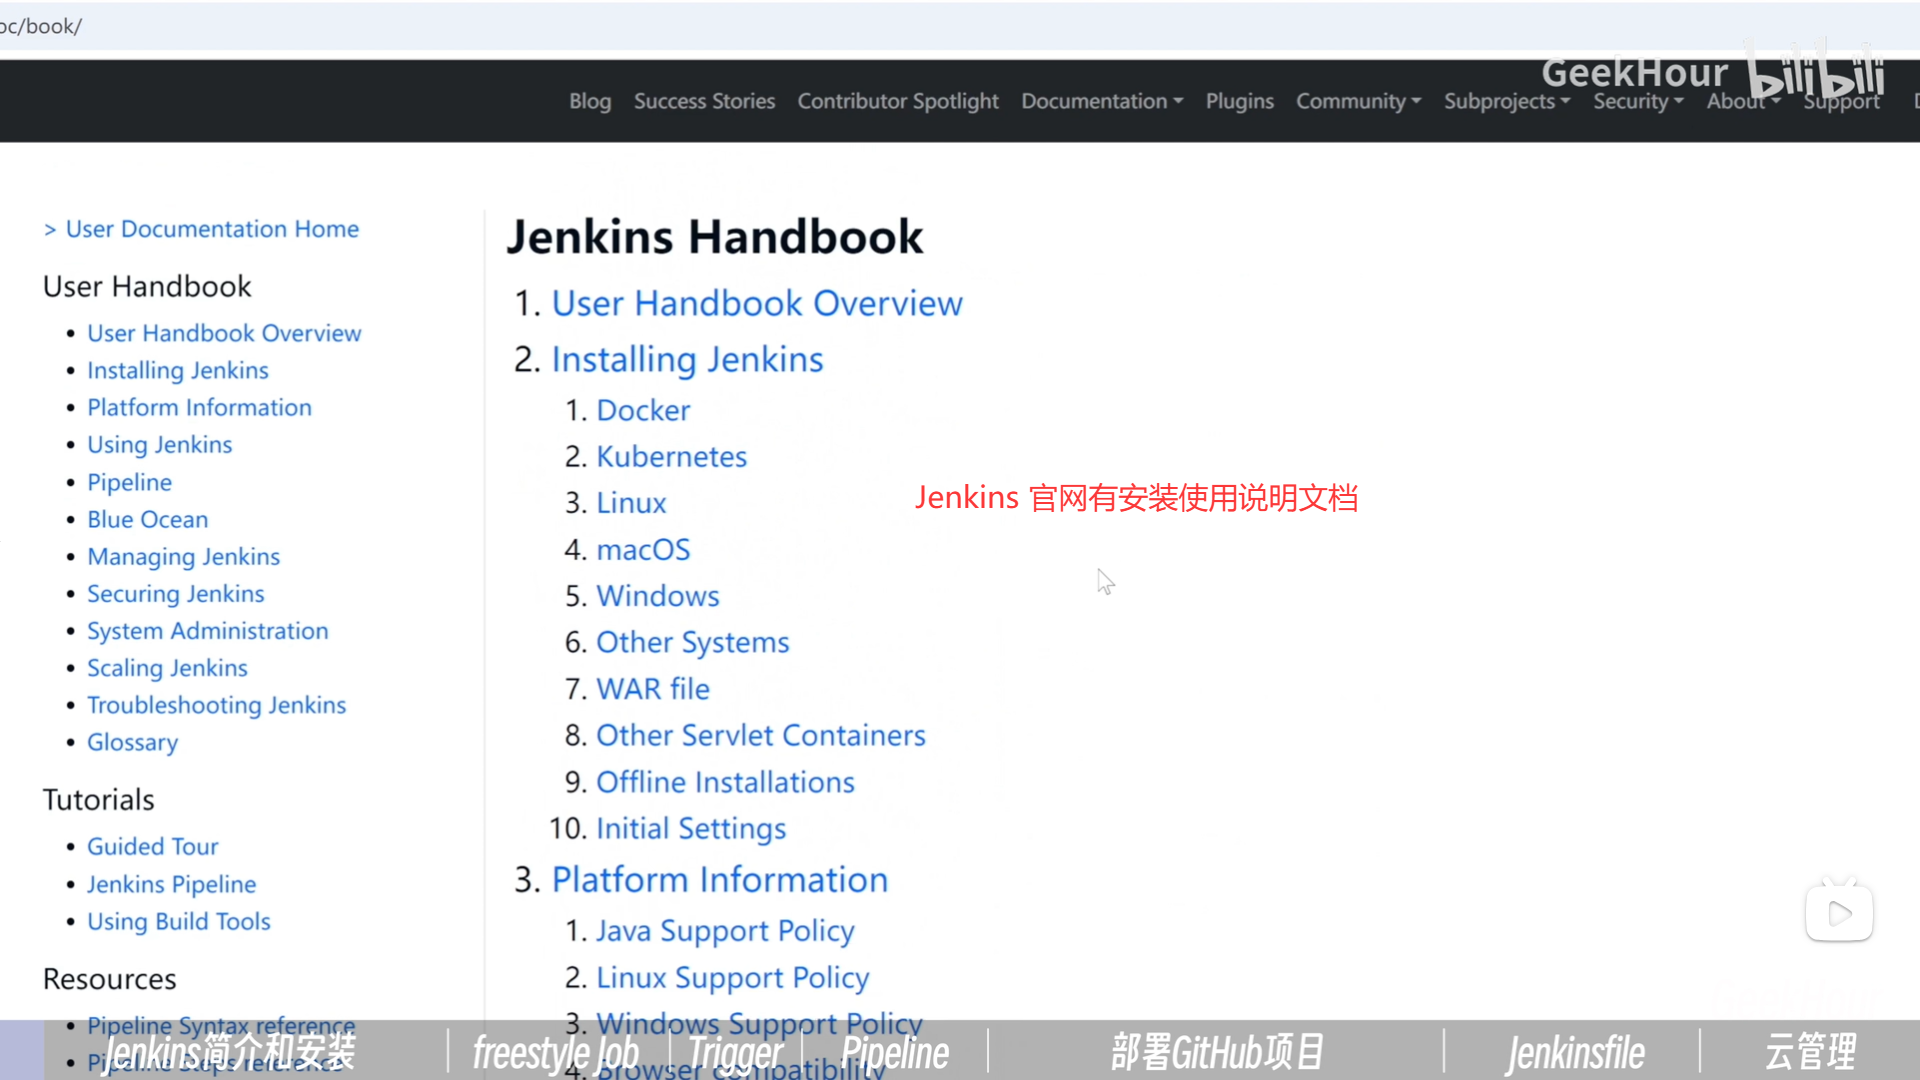Image resolution: width=1920 pixels, height=1080 pixels.
Task: Expand the Documentation dropdown menu
Action: coord(1101,101)
